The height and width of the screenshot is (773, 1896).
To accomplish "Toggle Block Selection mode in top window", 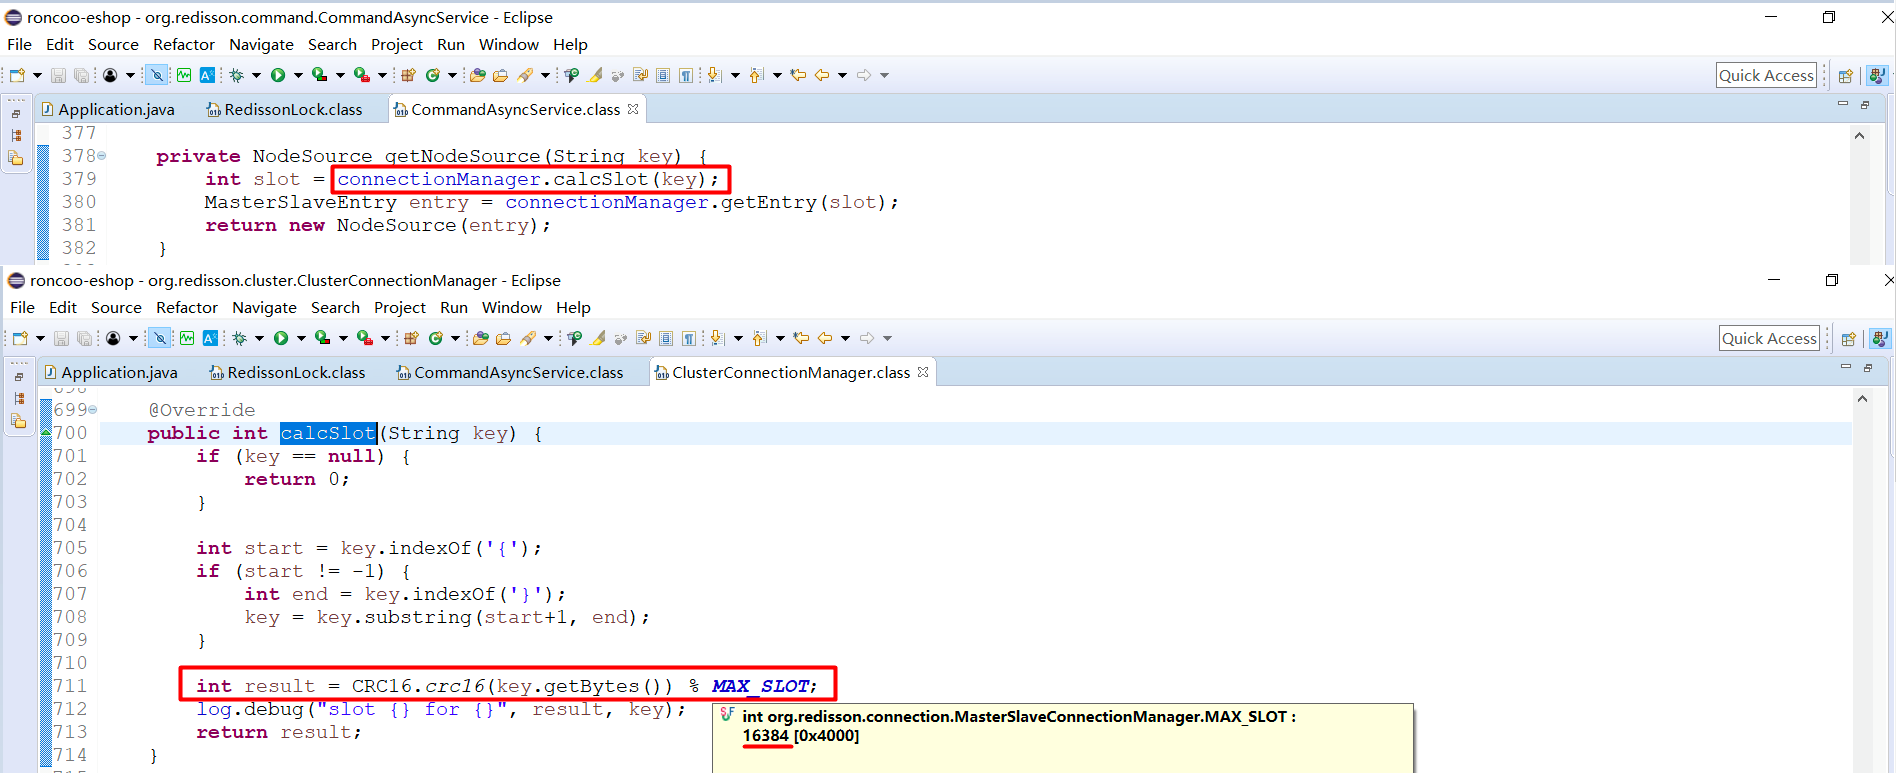I will [x=663, y=75].
